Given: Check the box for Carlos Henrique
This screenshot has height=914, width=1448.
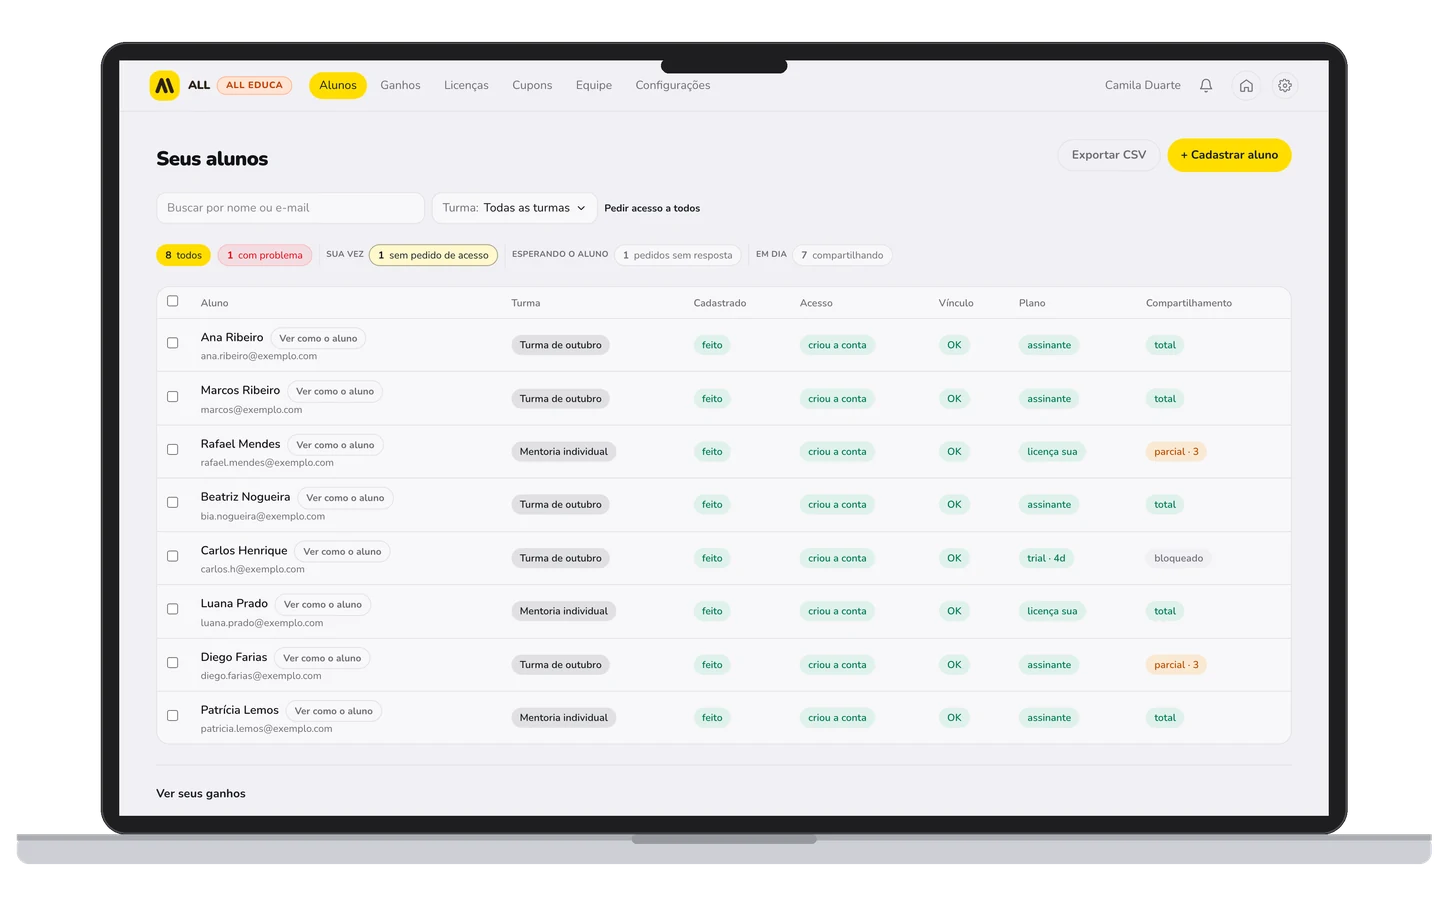Looking at the screenshot, I should point(172,556).
